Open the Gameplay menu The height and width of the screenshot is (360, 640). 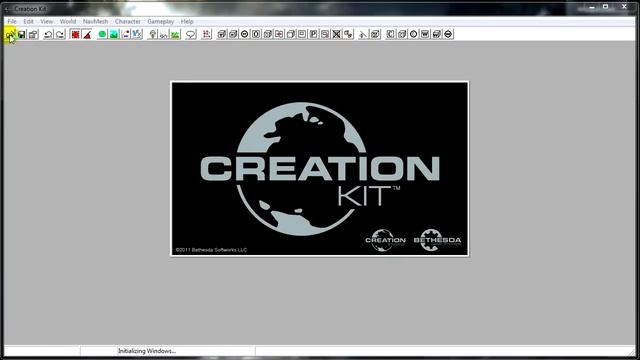(x=160, y=21)
